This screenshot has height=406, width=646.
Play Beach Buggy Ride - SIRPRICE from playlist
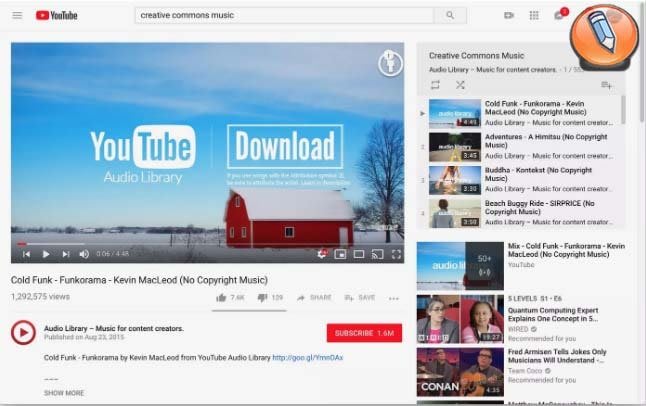(x=520, y=213)
